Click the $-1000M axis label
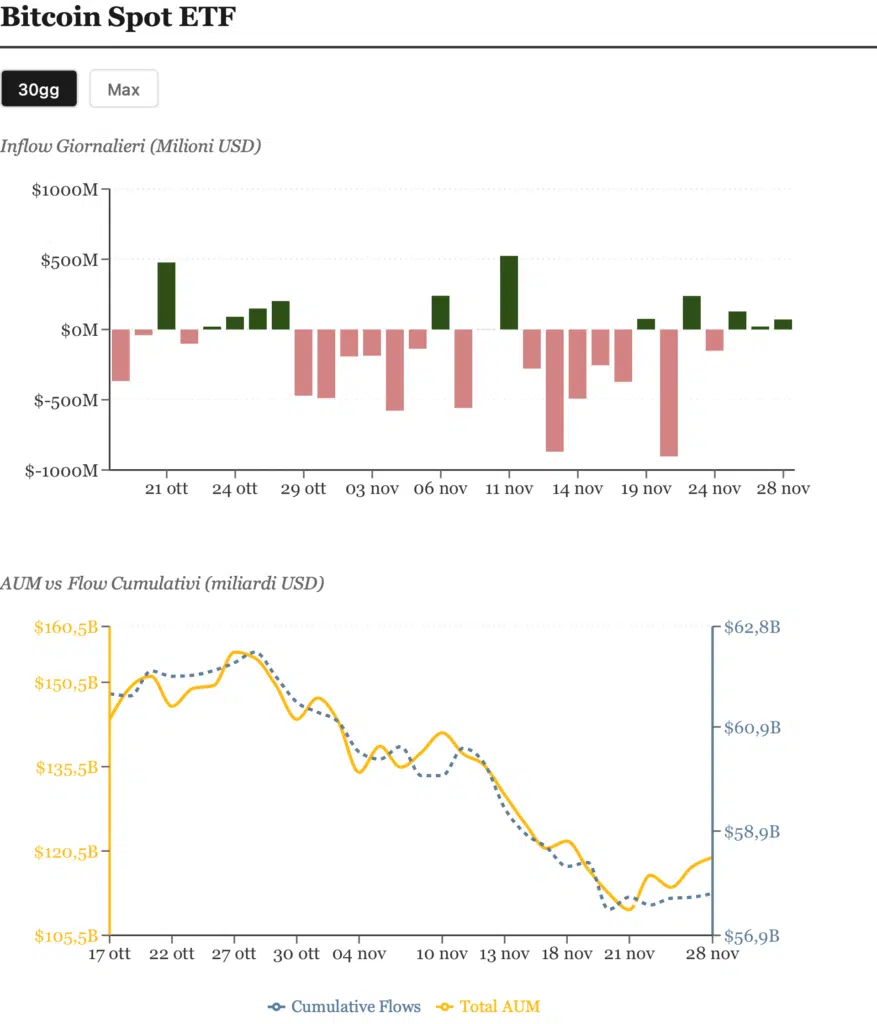This screenshot has width=877, height=1024. 62,471
